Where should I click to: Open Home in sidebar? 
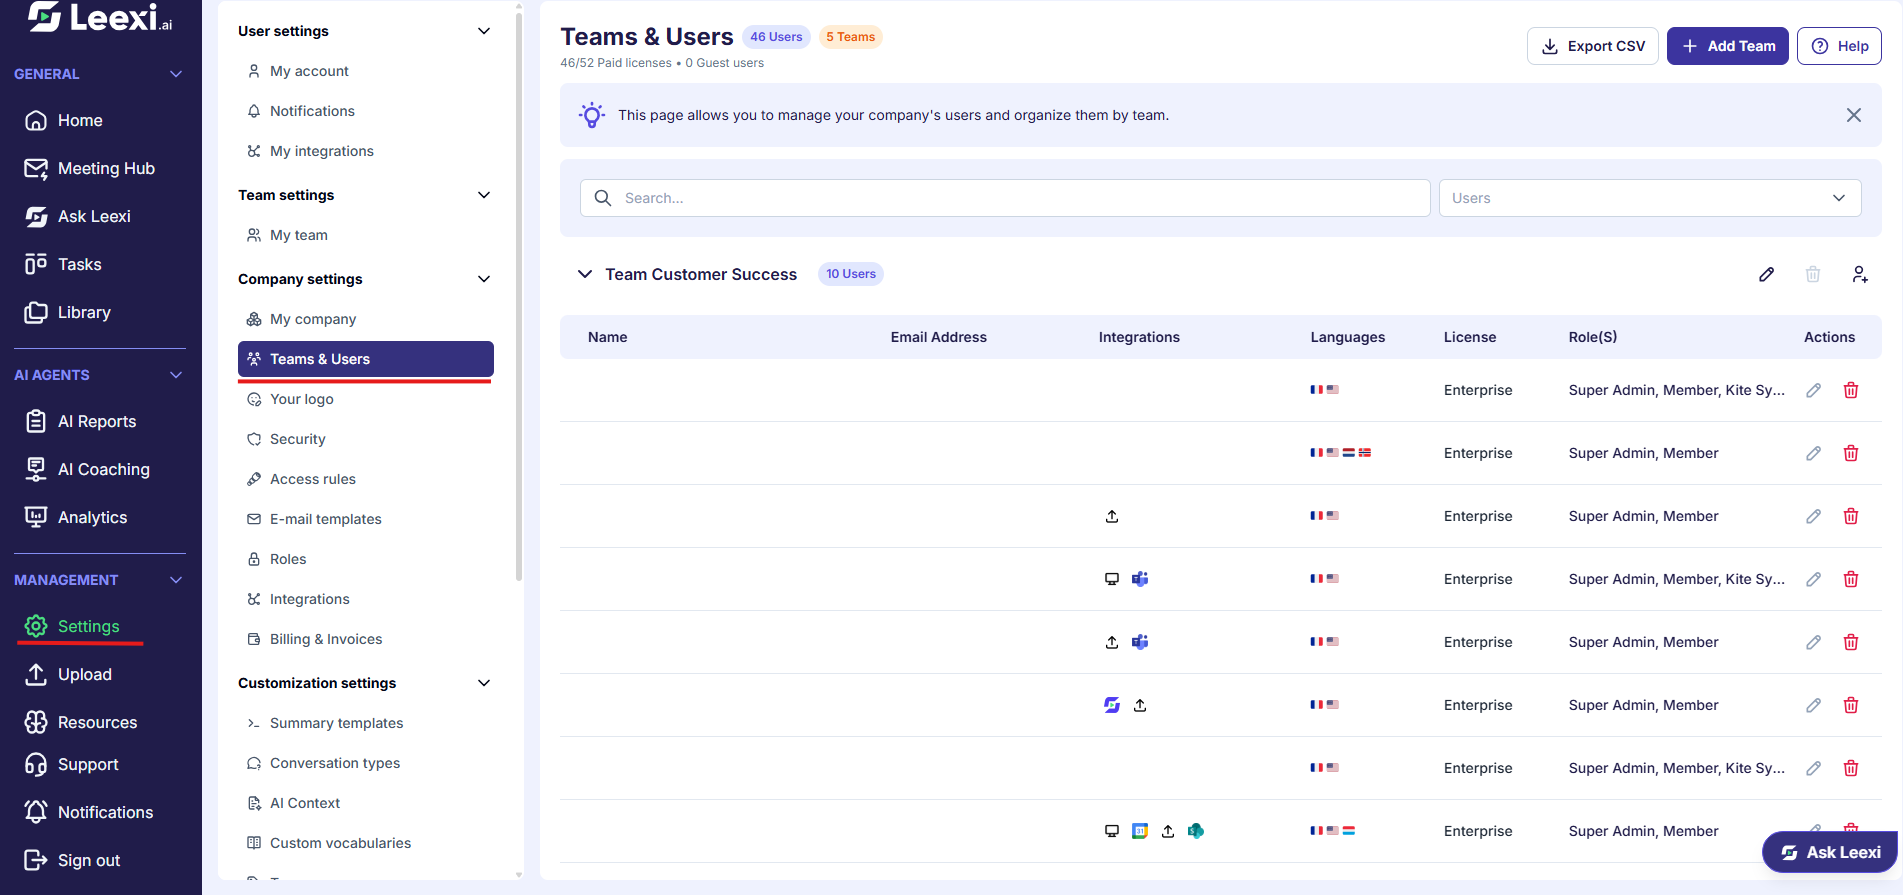tap(80, 120)
